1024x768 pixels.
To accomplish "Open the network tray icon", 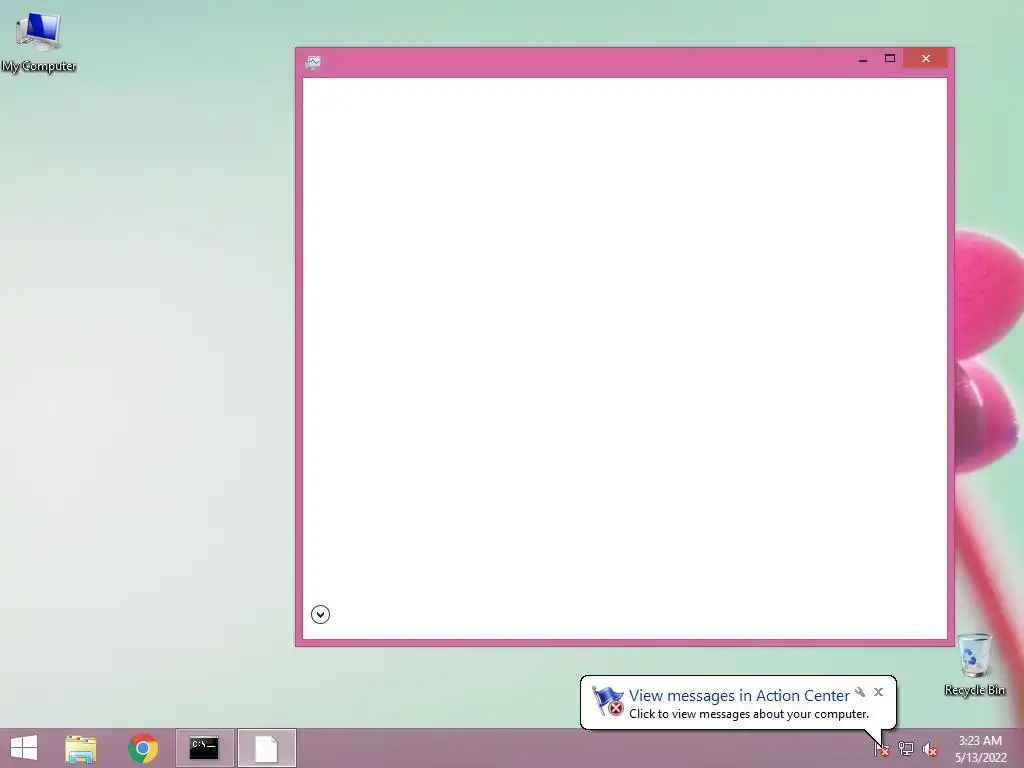I will point(906,749).
